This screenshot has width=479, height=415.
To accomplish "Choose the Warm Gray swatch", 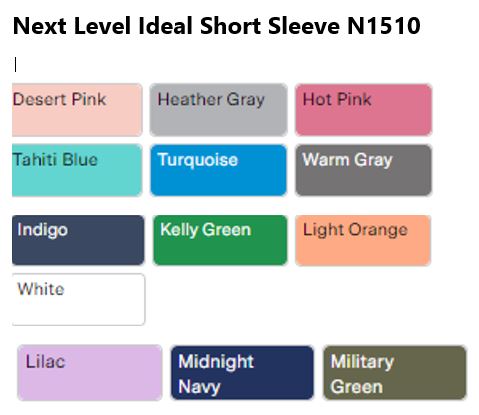I will pyautogui.click(x=364, y=170).
